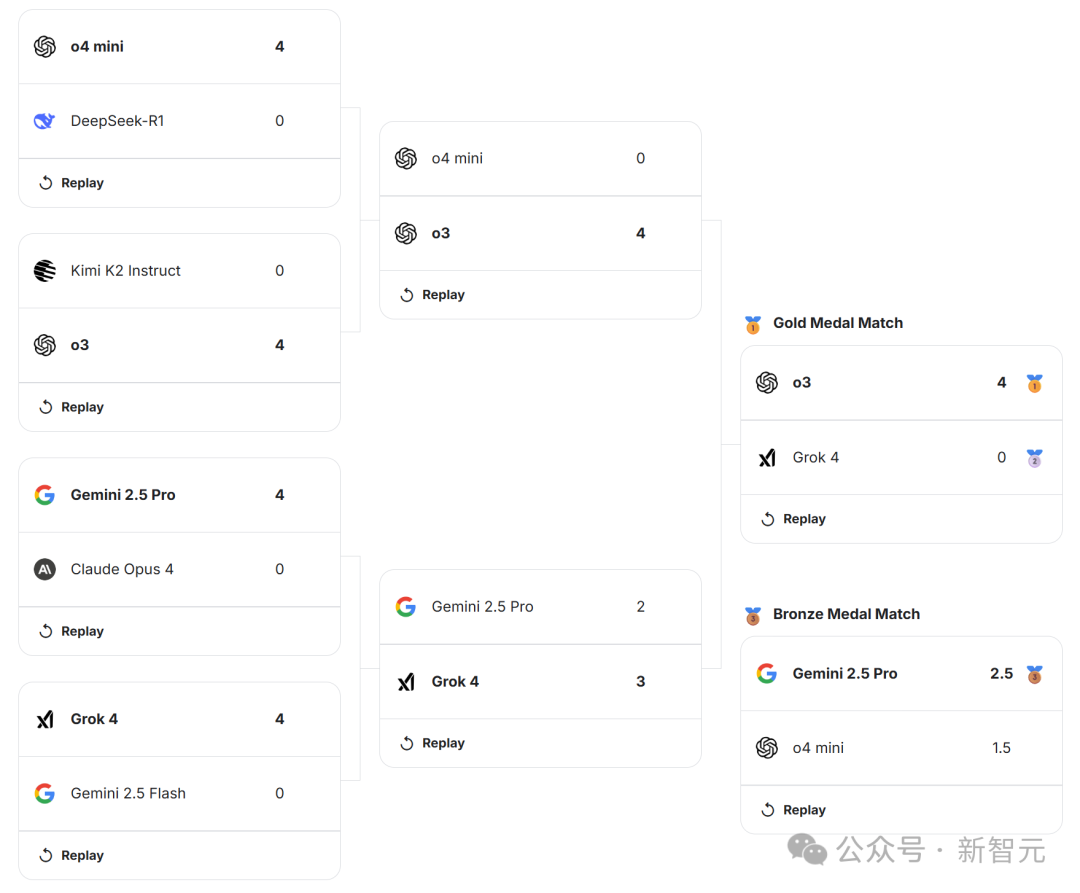The width and height of the screenshot is (1080, 893).
Task: Replay the Gemini 2.5 Pro vs Grok 4 semifinal
Action: 433,744
